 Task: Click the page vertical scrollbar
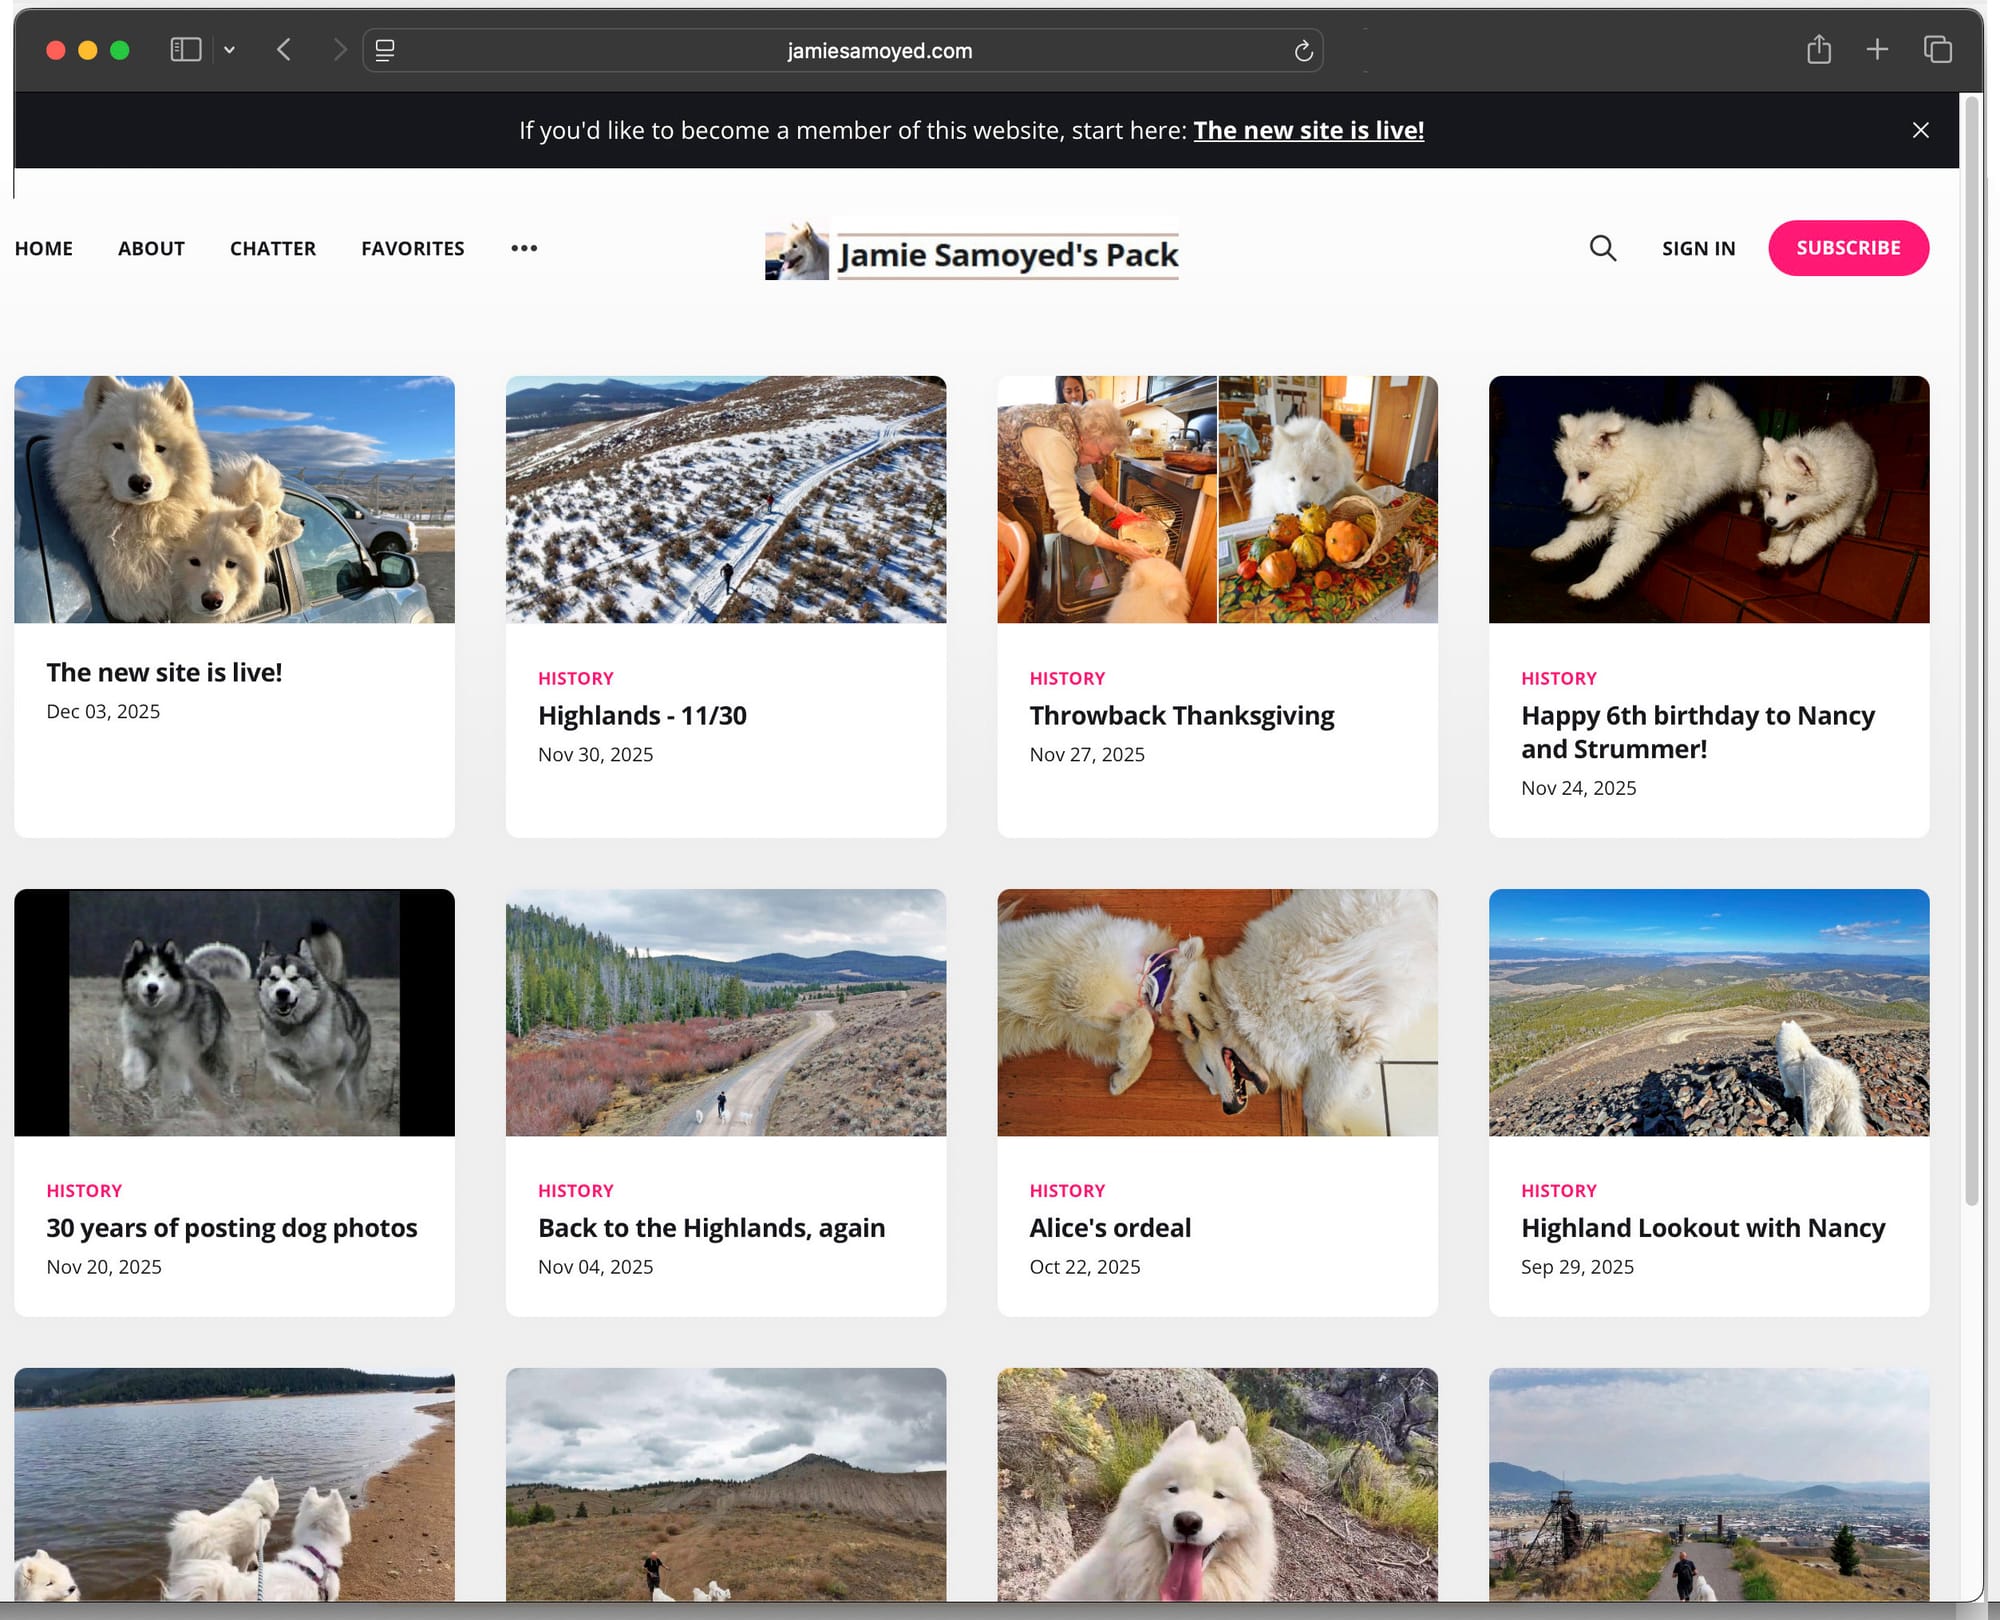1971,650
